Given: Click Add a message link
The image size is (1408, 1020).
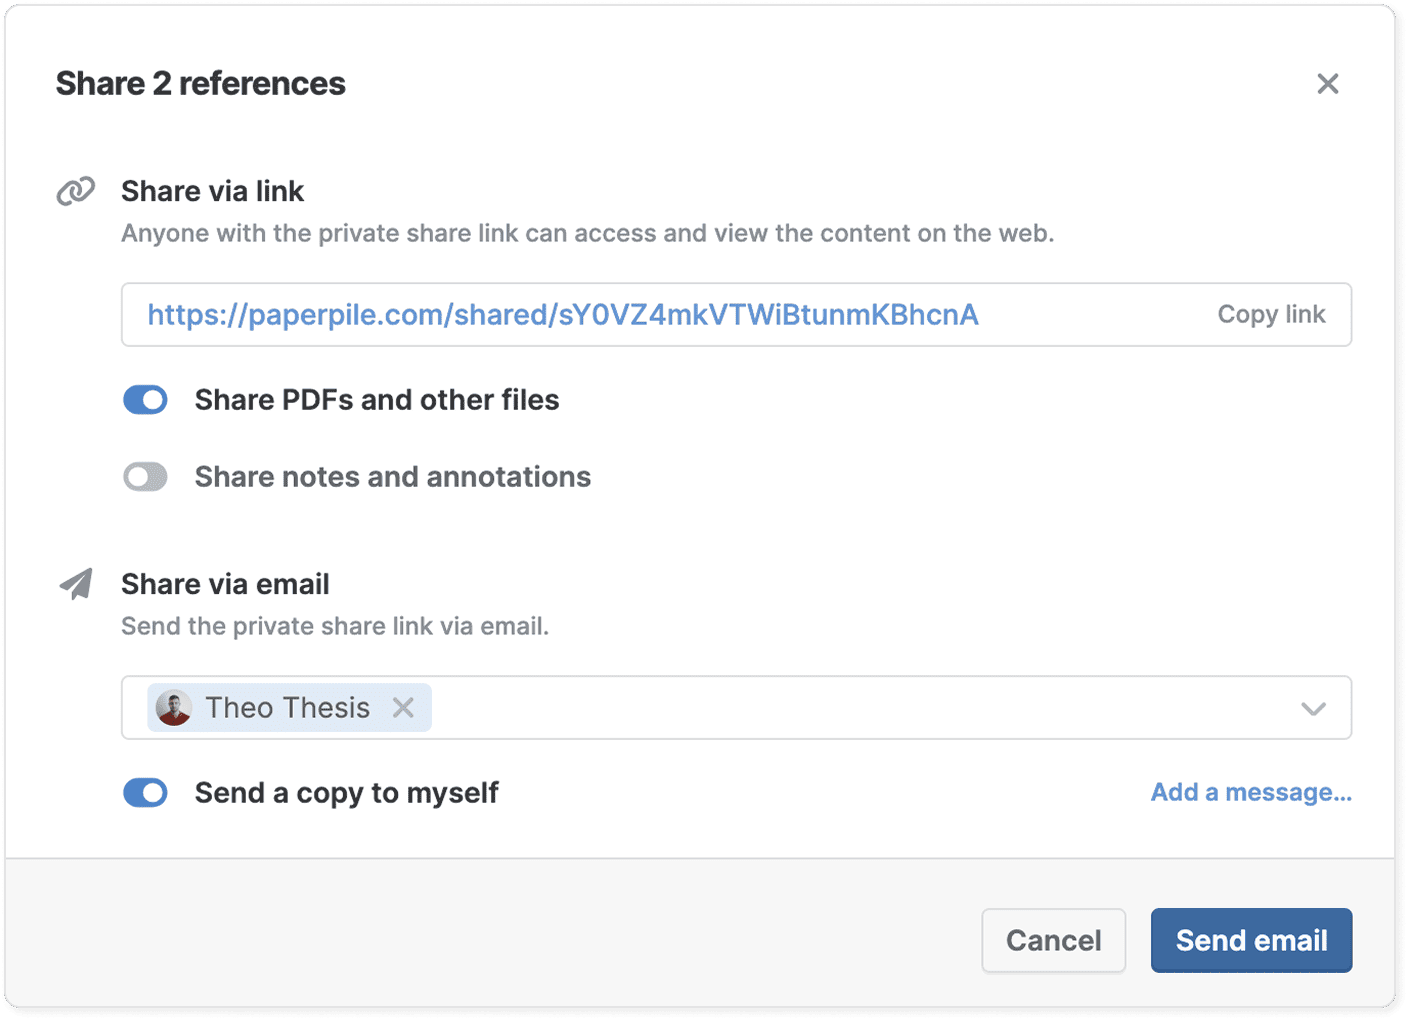Looking at the screenshot, I should [x=1251, y=793].
